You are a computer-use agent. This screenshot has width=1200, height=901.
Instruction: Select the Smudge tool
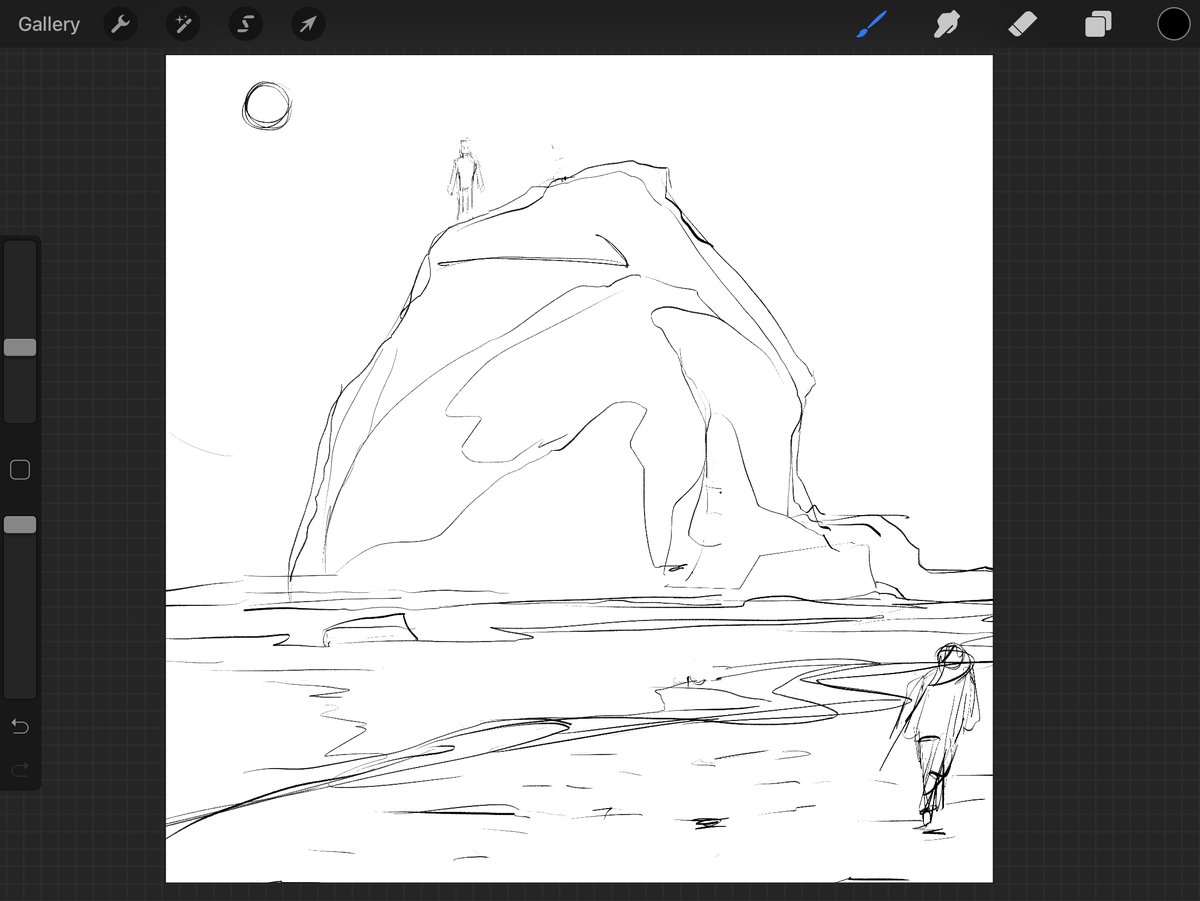tap(946, 24)
